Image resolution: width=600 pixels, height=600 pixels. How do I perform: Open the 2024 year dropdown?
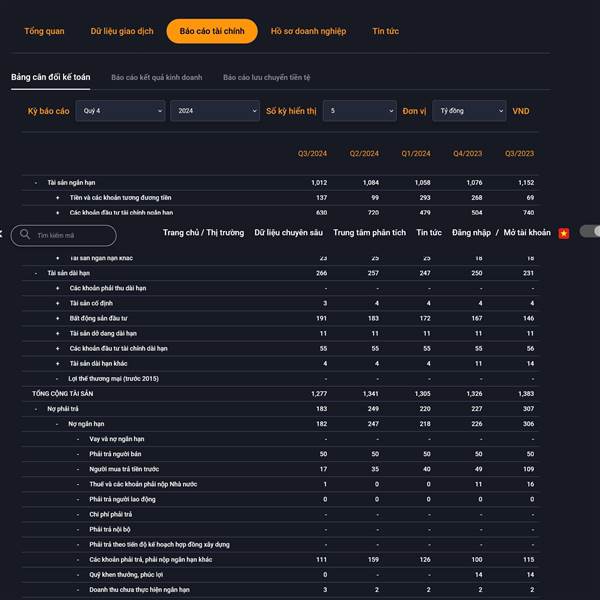215,111
